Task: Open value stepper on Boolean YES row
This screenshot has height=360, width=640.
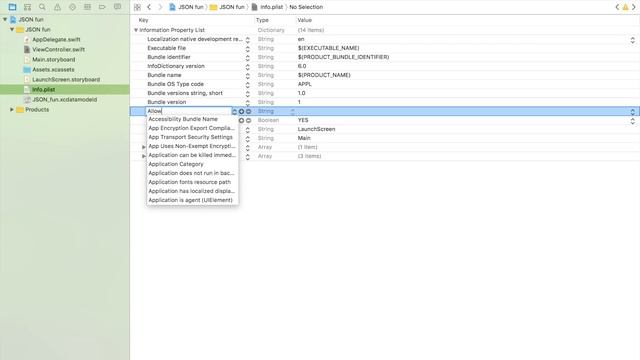Action: point(632,121)
